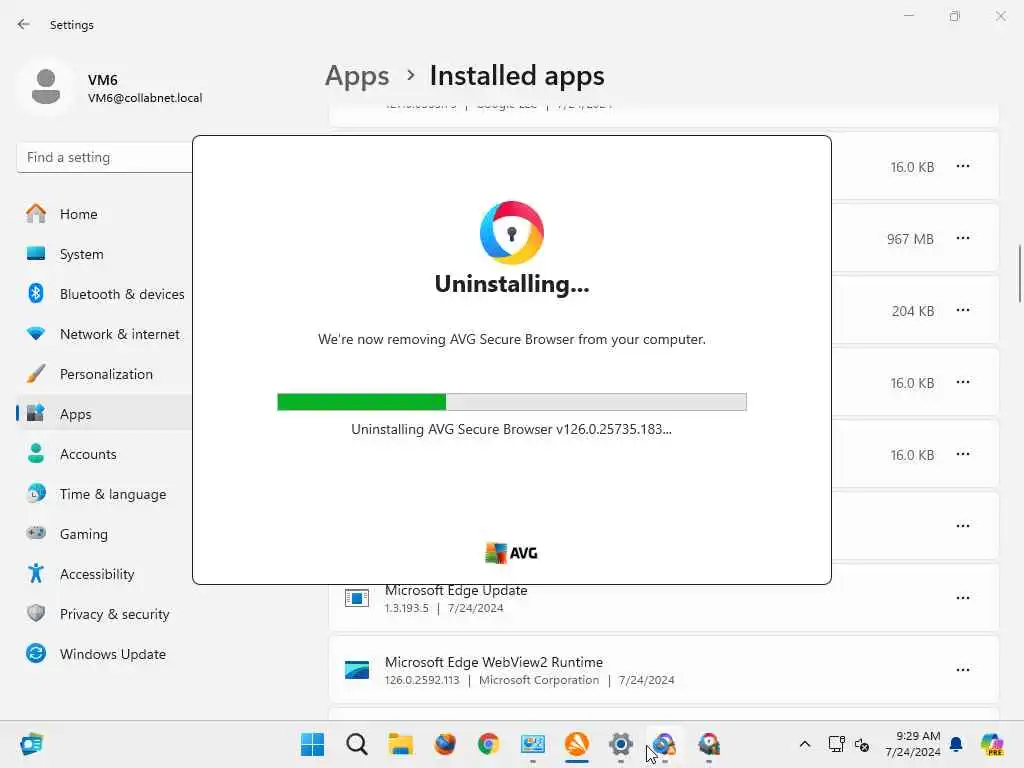
Task: Select Microsoft Edge Update app entry
Action: 664,598
